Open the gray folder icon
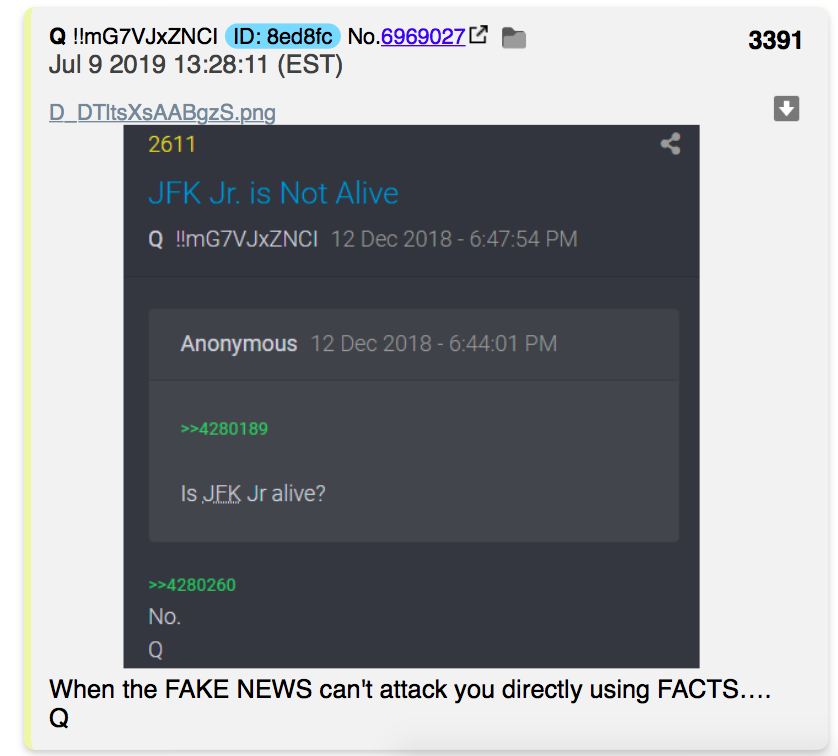 (x=514, y=38)
